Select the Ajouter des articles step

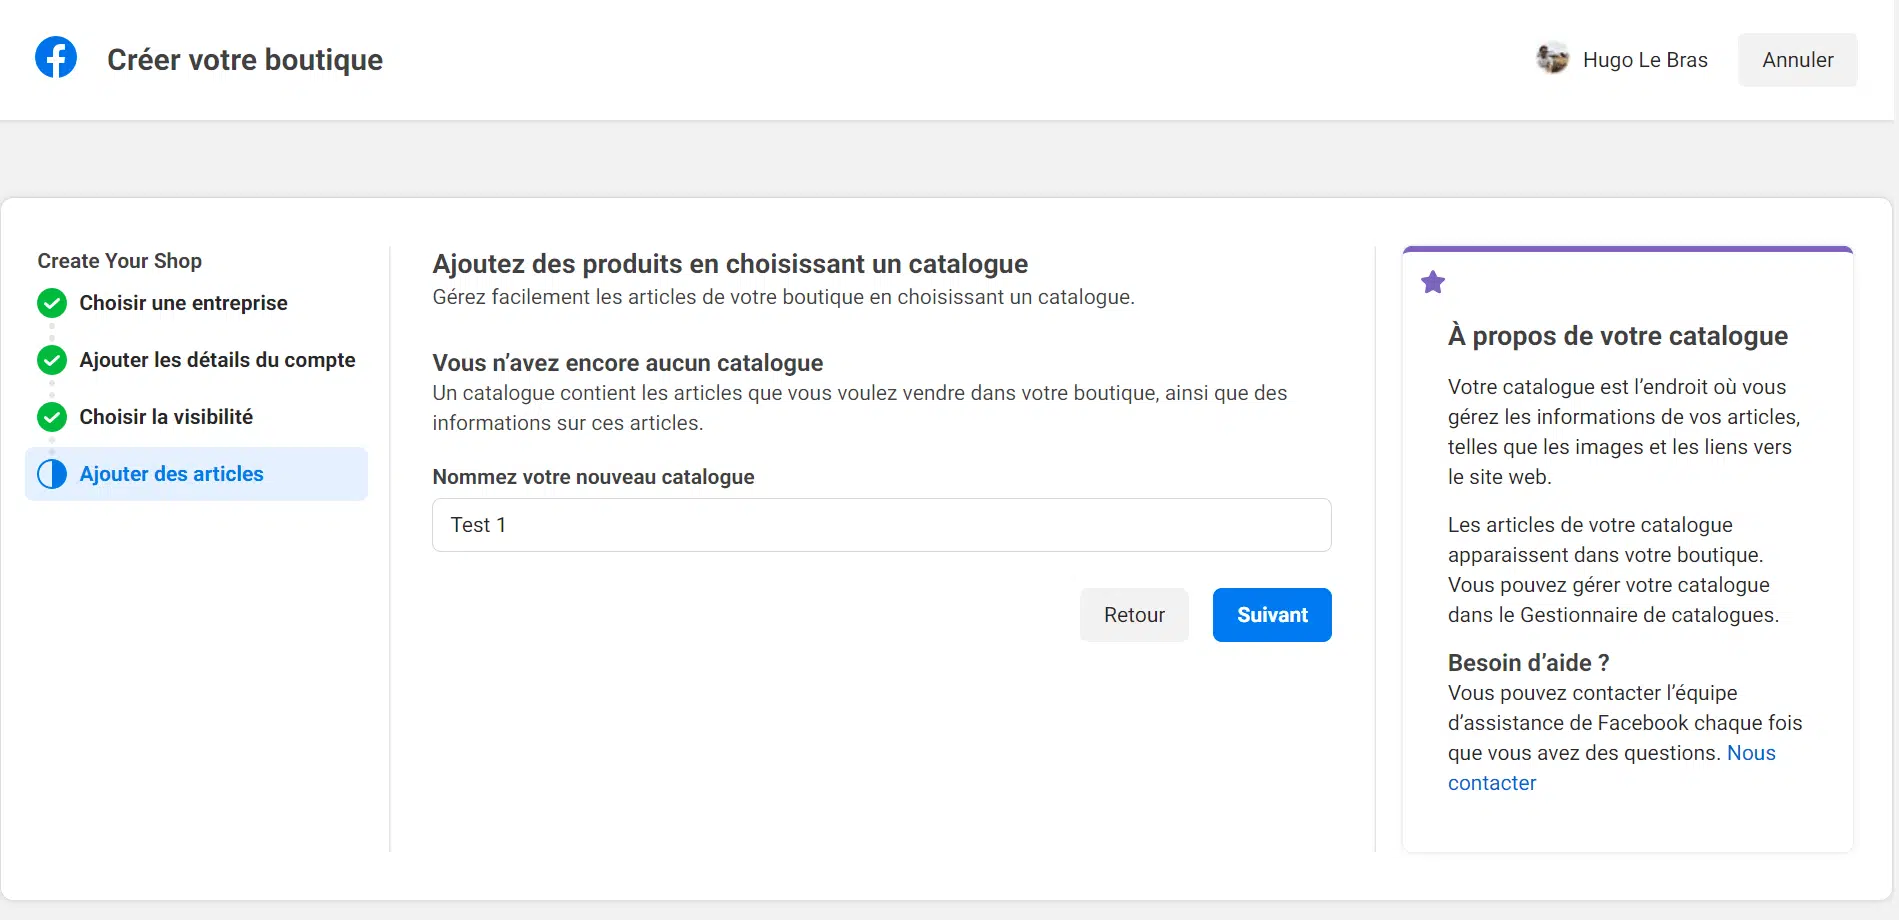coord(172,474)
